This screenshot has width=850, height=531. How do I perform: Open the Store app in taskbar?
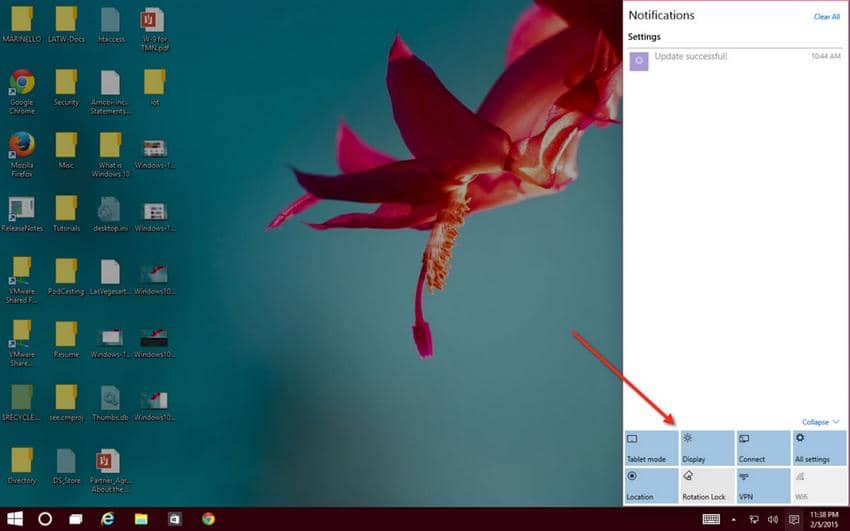(x=174, y=519)
